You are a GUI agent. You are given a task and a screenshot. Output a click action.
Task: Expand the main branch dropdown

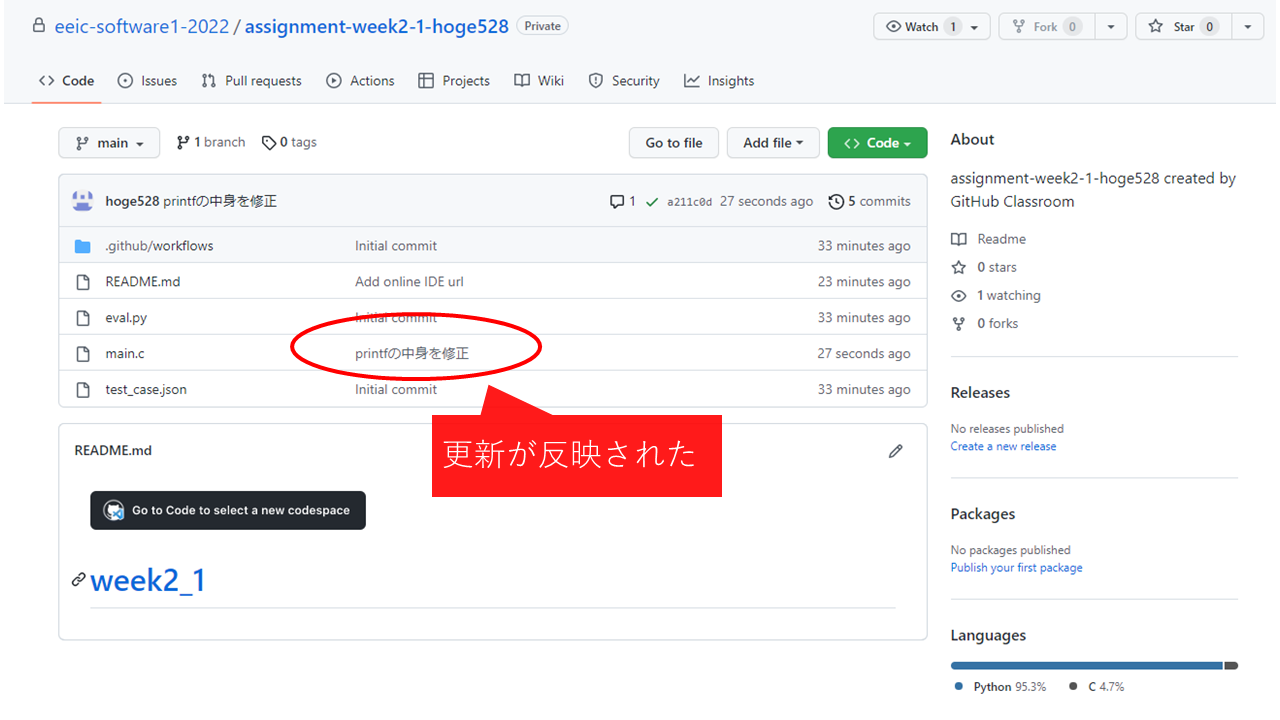click(109, 143)
